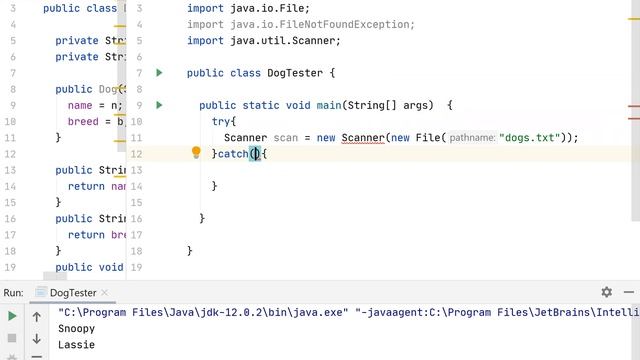Click the main method name

pyautogui.click(x=329, y=105)
